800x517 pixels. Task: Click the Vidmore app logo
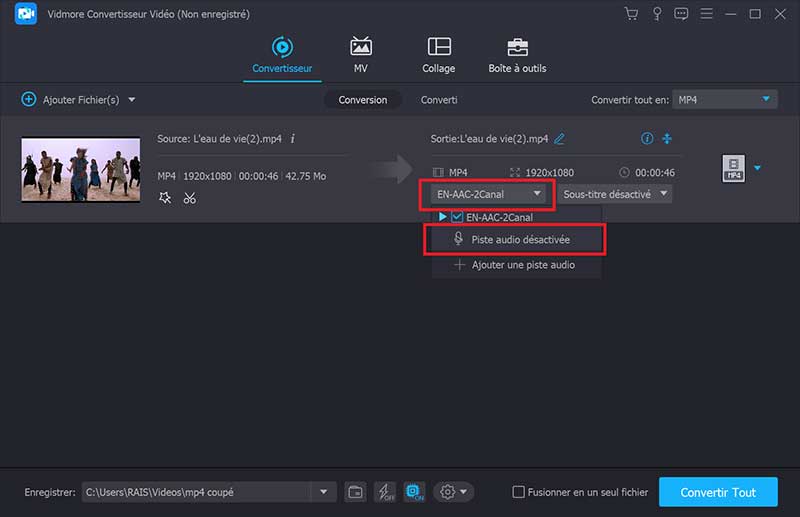26,14
